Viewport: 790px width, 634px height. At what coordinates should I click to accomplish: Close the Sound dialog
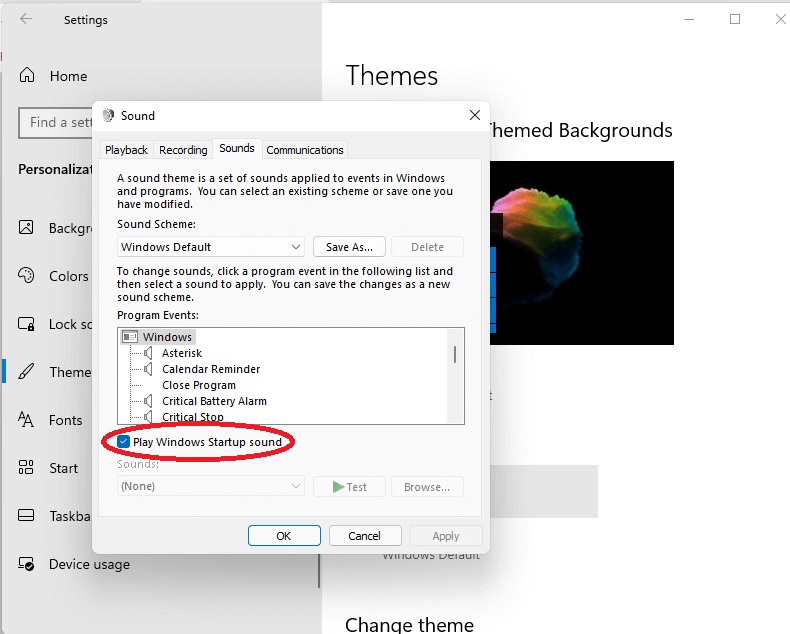pyautogui.click(x=475, y=115)
